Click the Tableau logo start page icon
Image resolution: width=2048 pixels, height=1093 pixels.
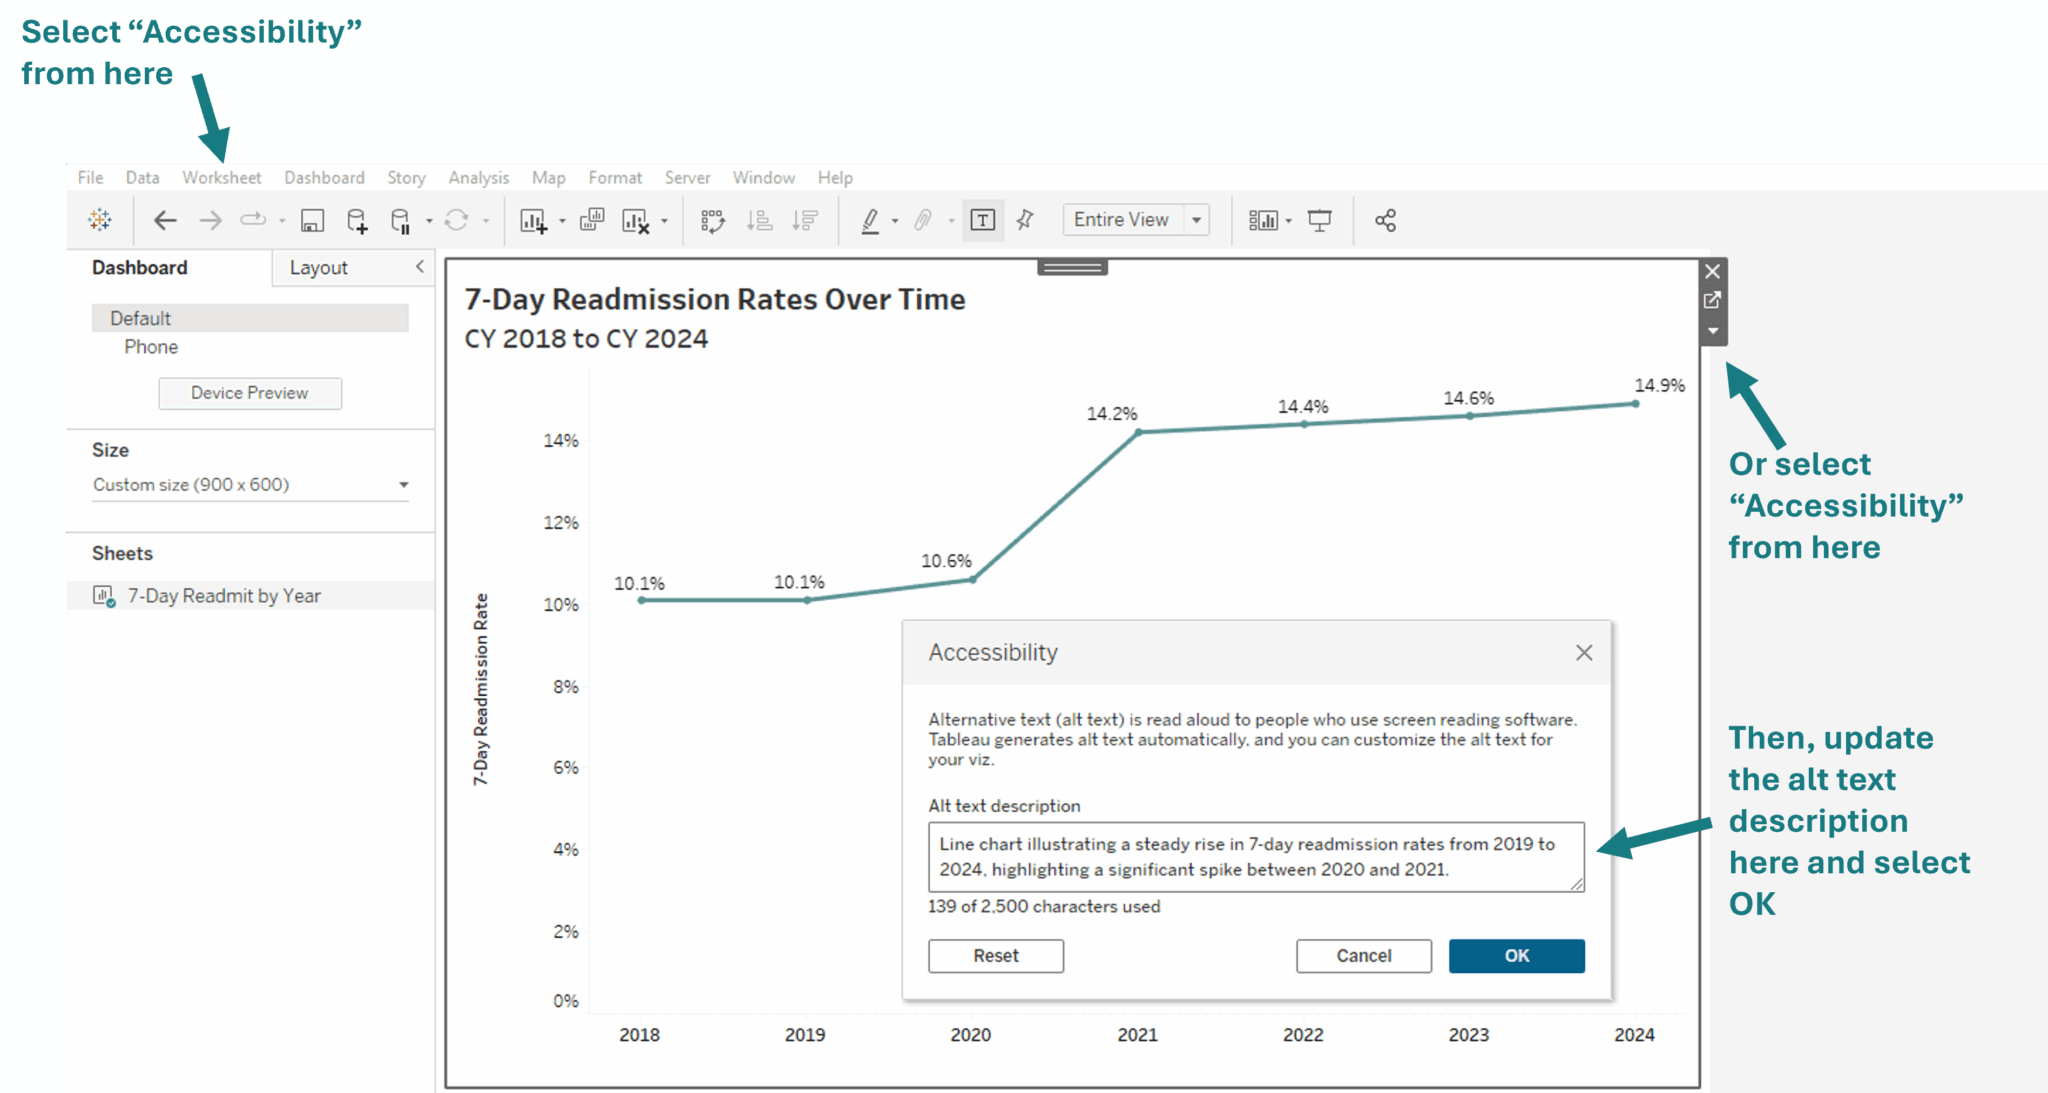(x=100, y=220)
